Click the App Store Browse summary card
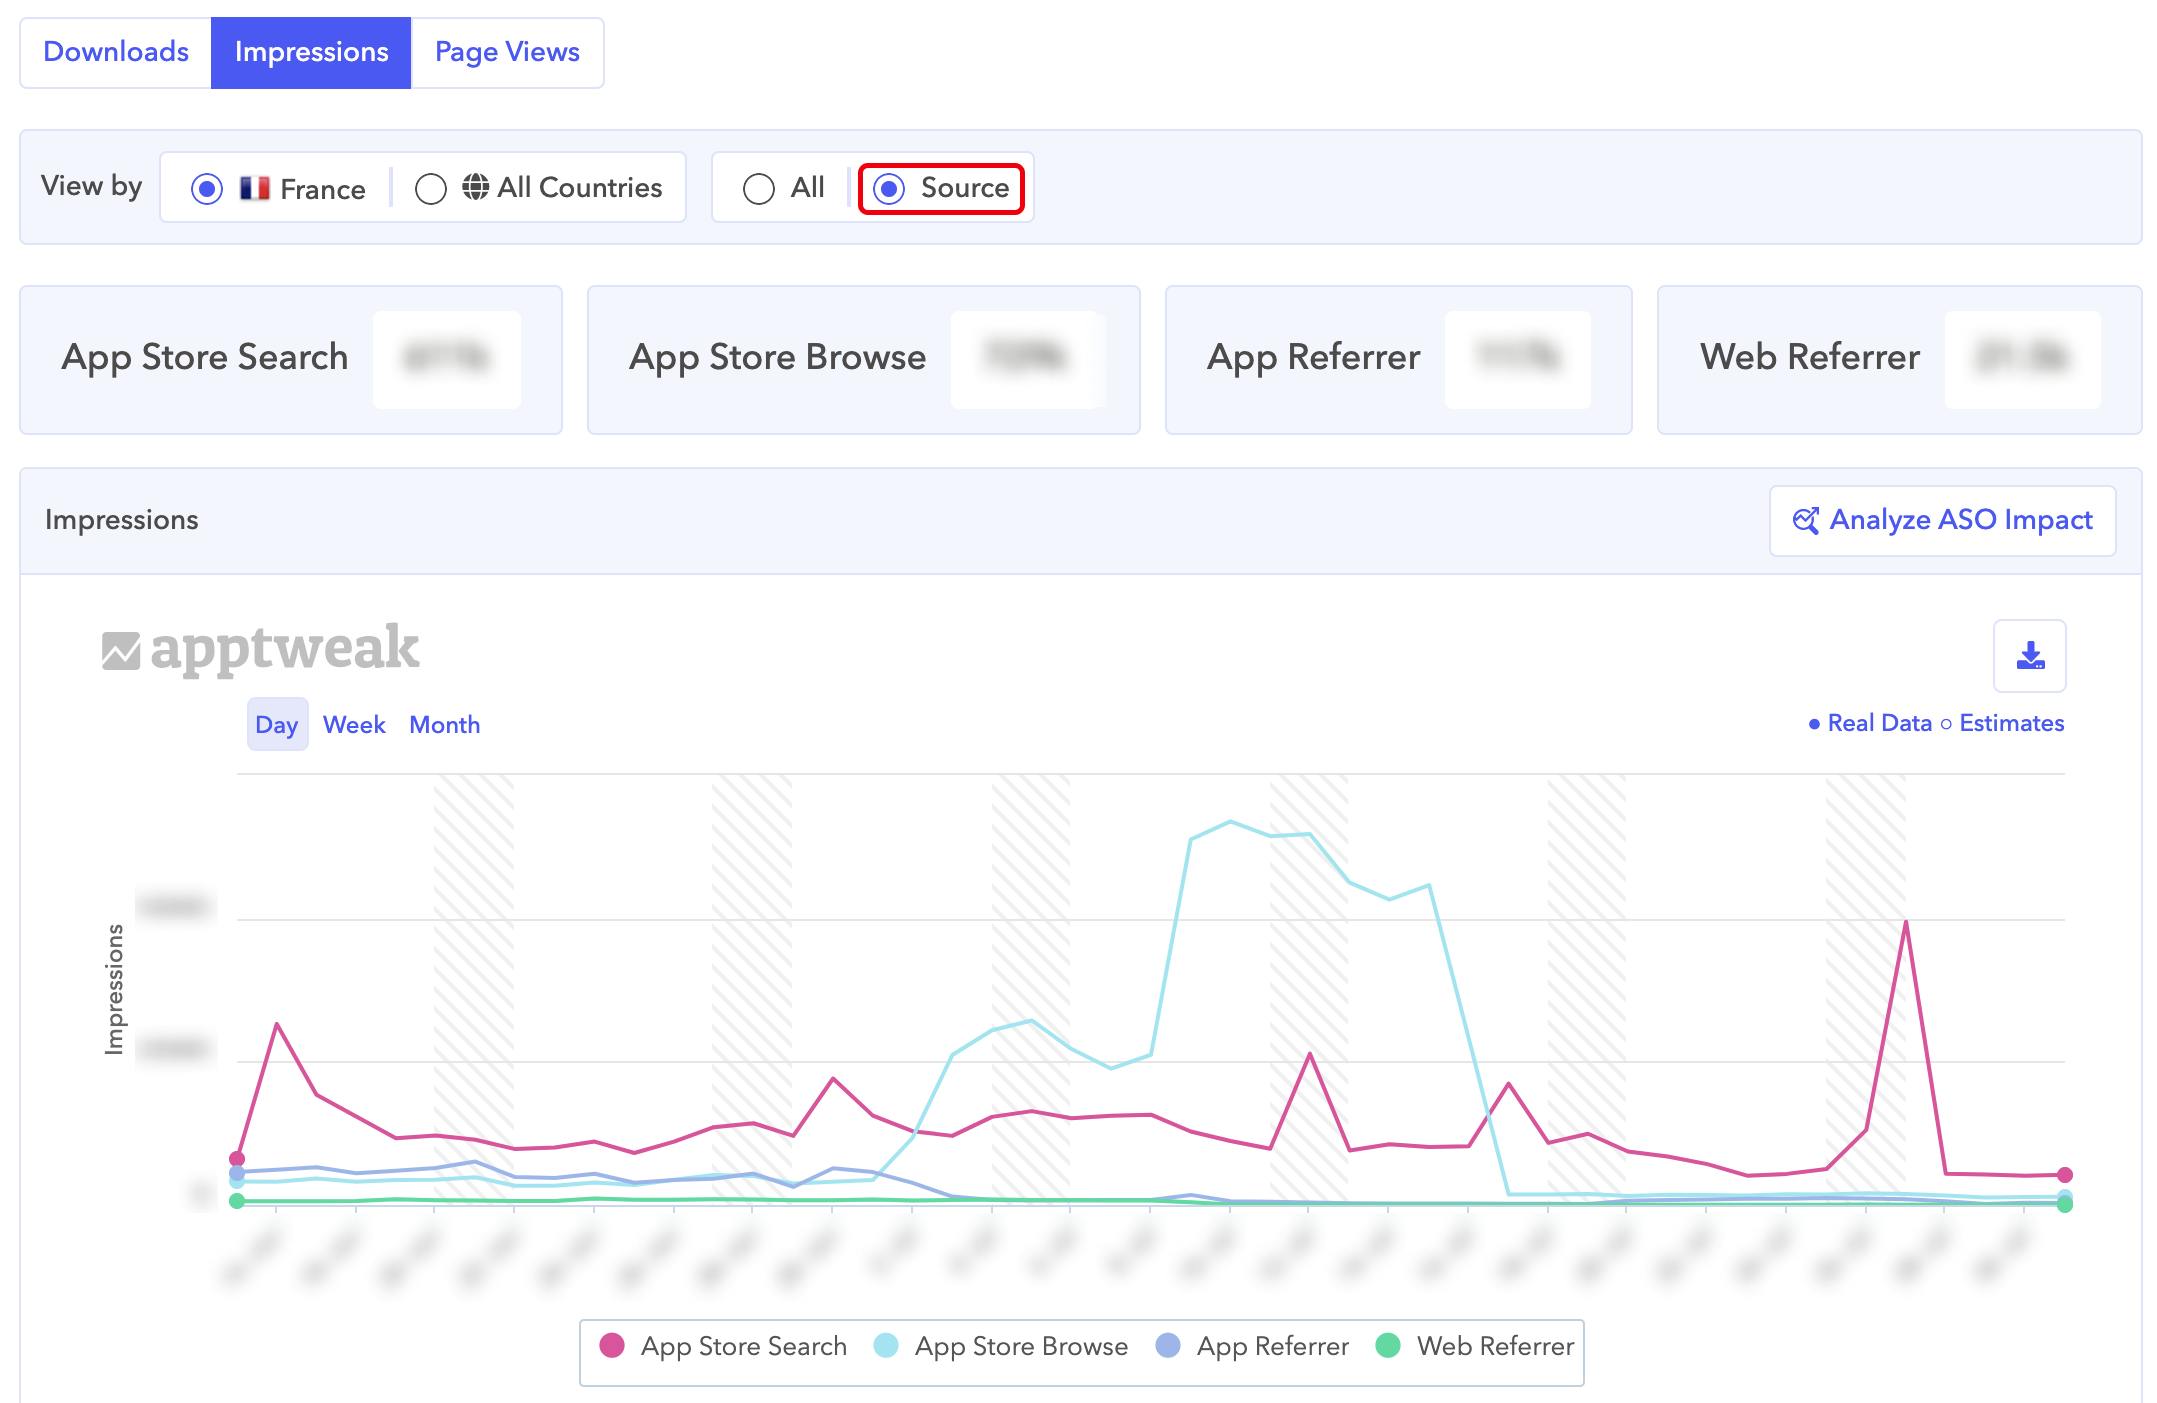Screen dimensions: 2157x1403 [863, 359]
